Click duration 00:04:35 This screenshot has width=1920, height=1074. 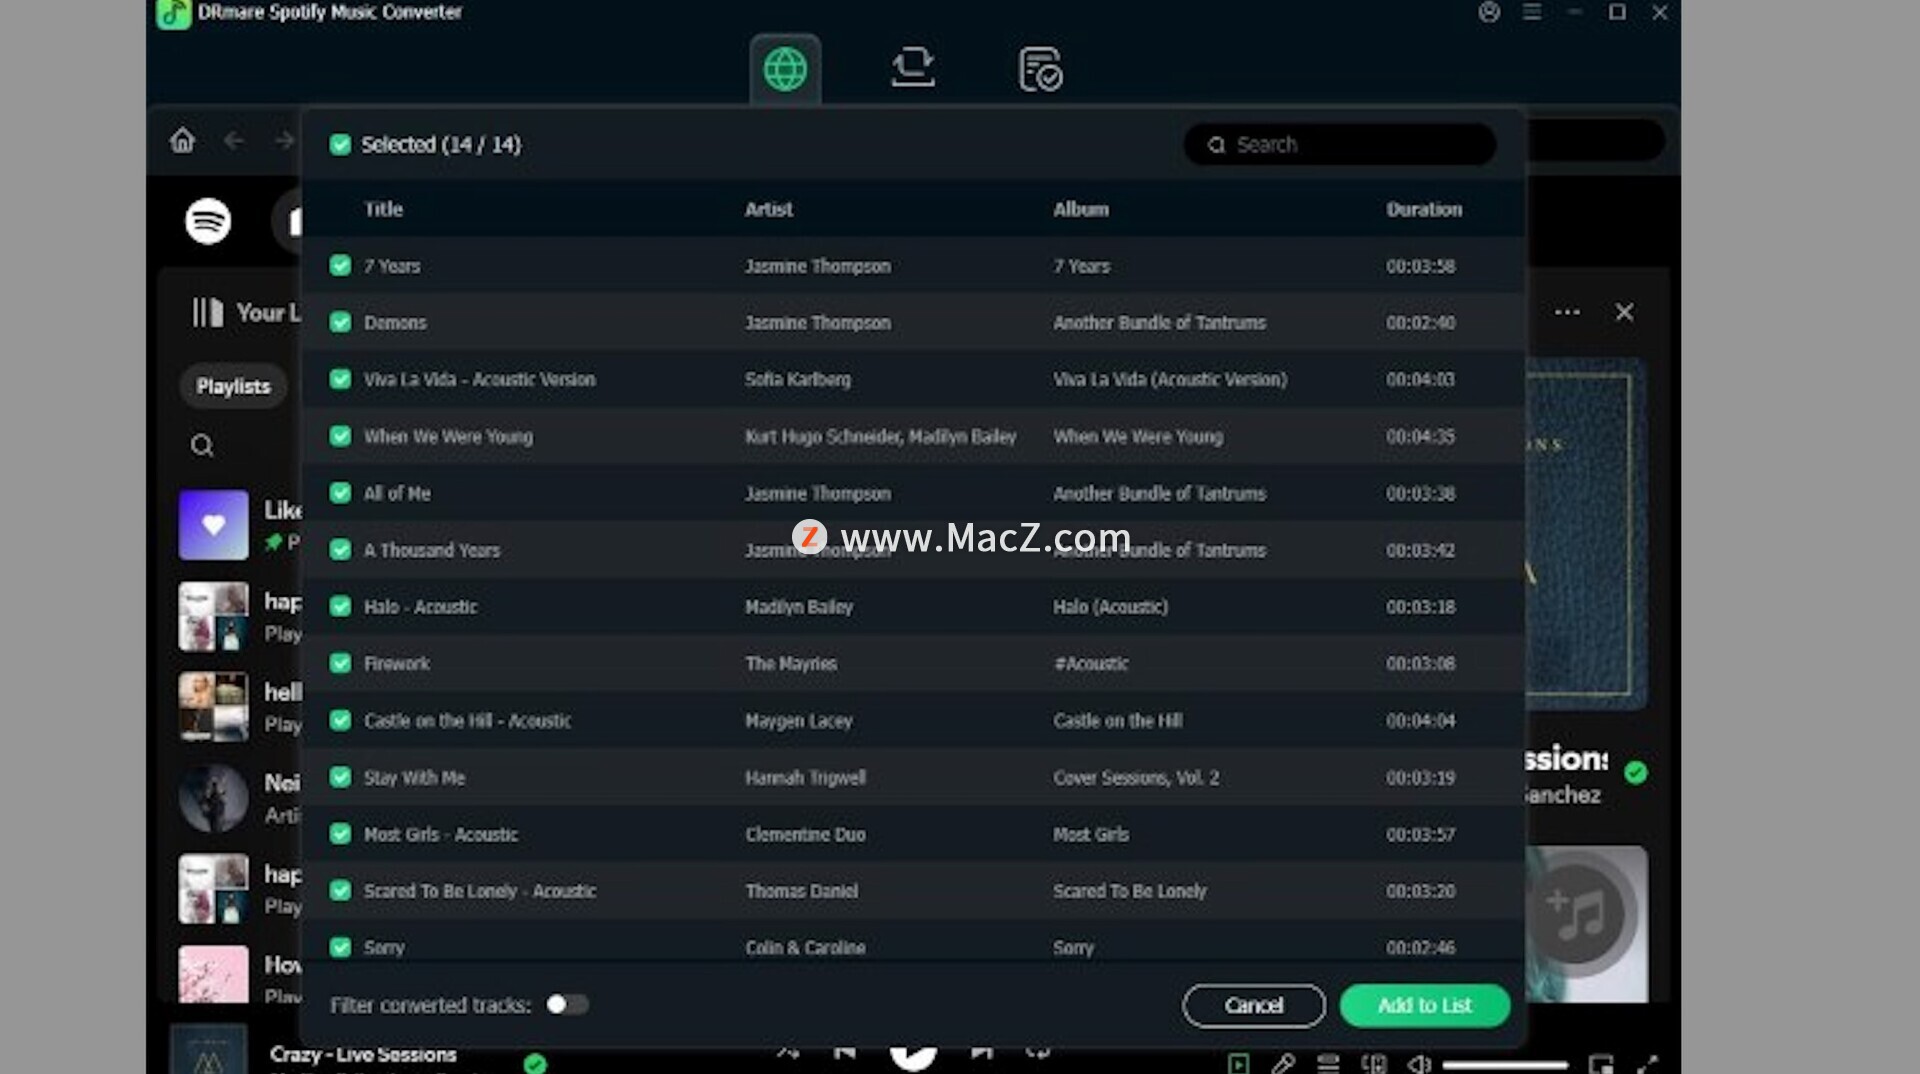coord(1420,436)
